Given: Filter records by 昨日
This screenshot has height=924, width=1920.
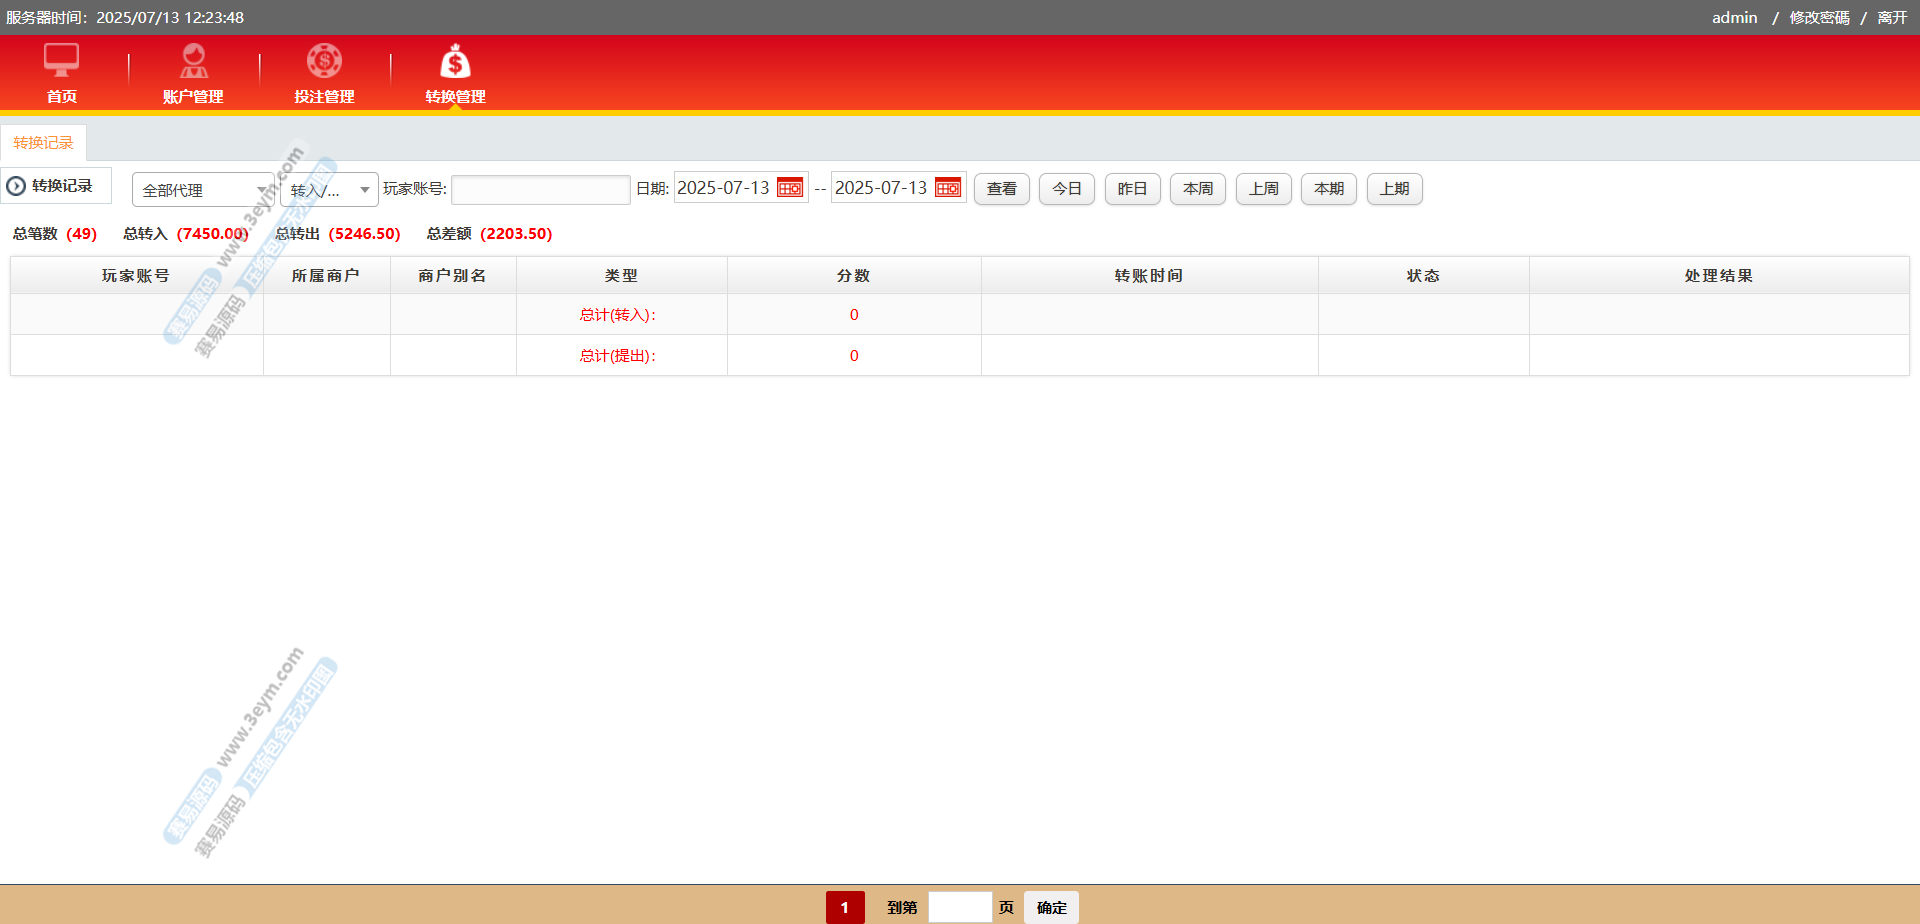Looking at the screenshot, I should pos(1132,189).
